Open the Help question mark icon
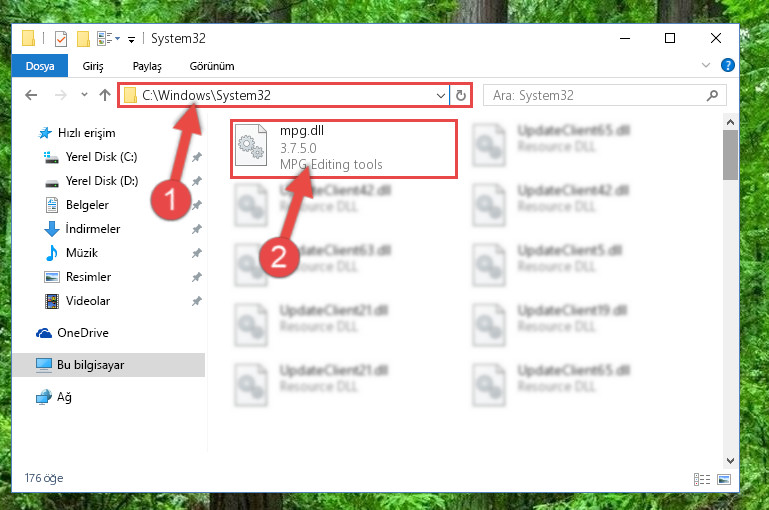This screenshot has height=510, width=769. coord(727,65)
